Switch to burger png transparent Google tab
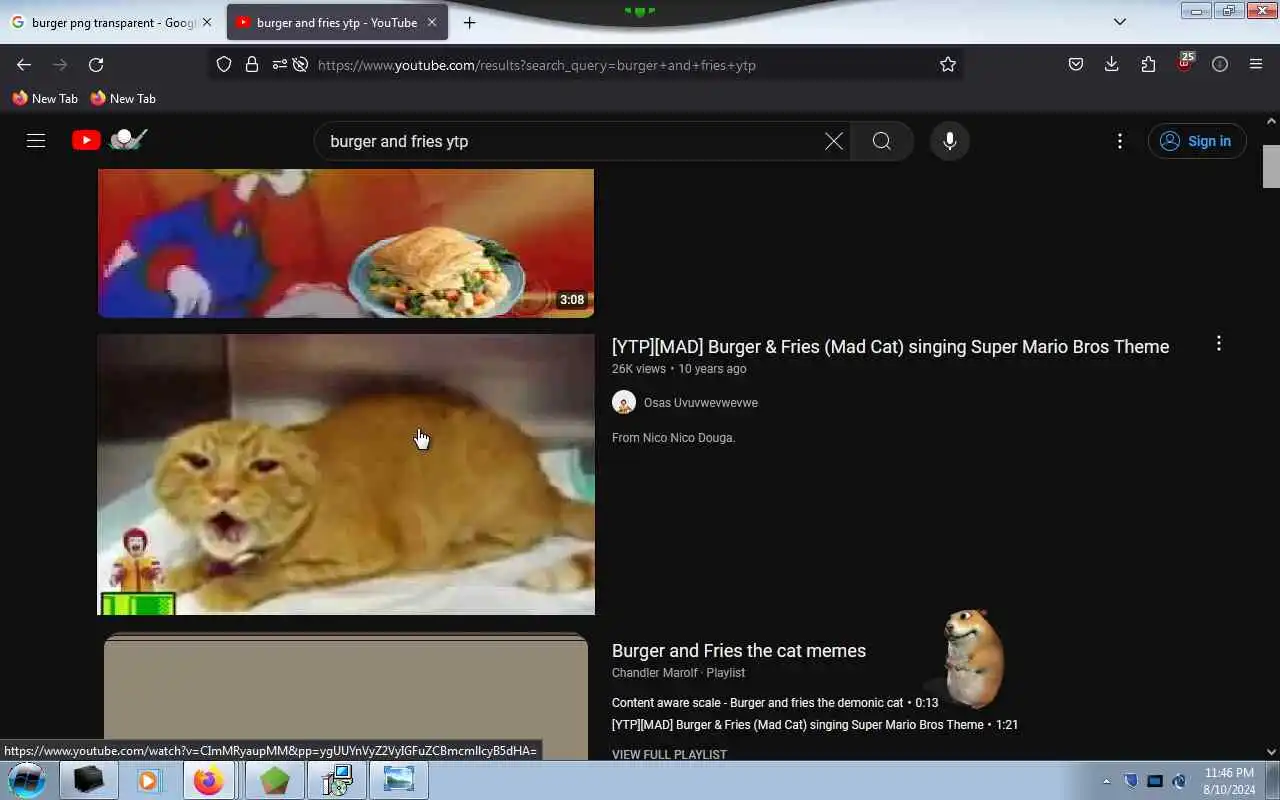This screenshot has height=800, width=1280. [x=112, y=22]
